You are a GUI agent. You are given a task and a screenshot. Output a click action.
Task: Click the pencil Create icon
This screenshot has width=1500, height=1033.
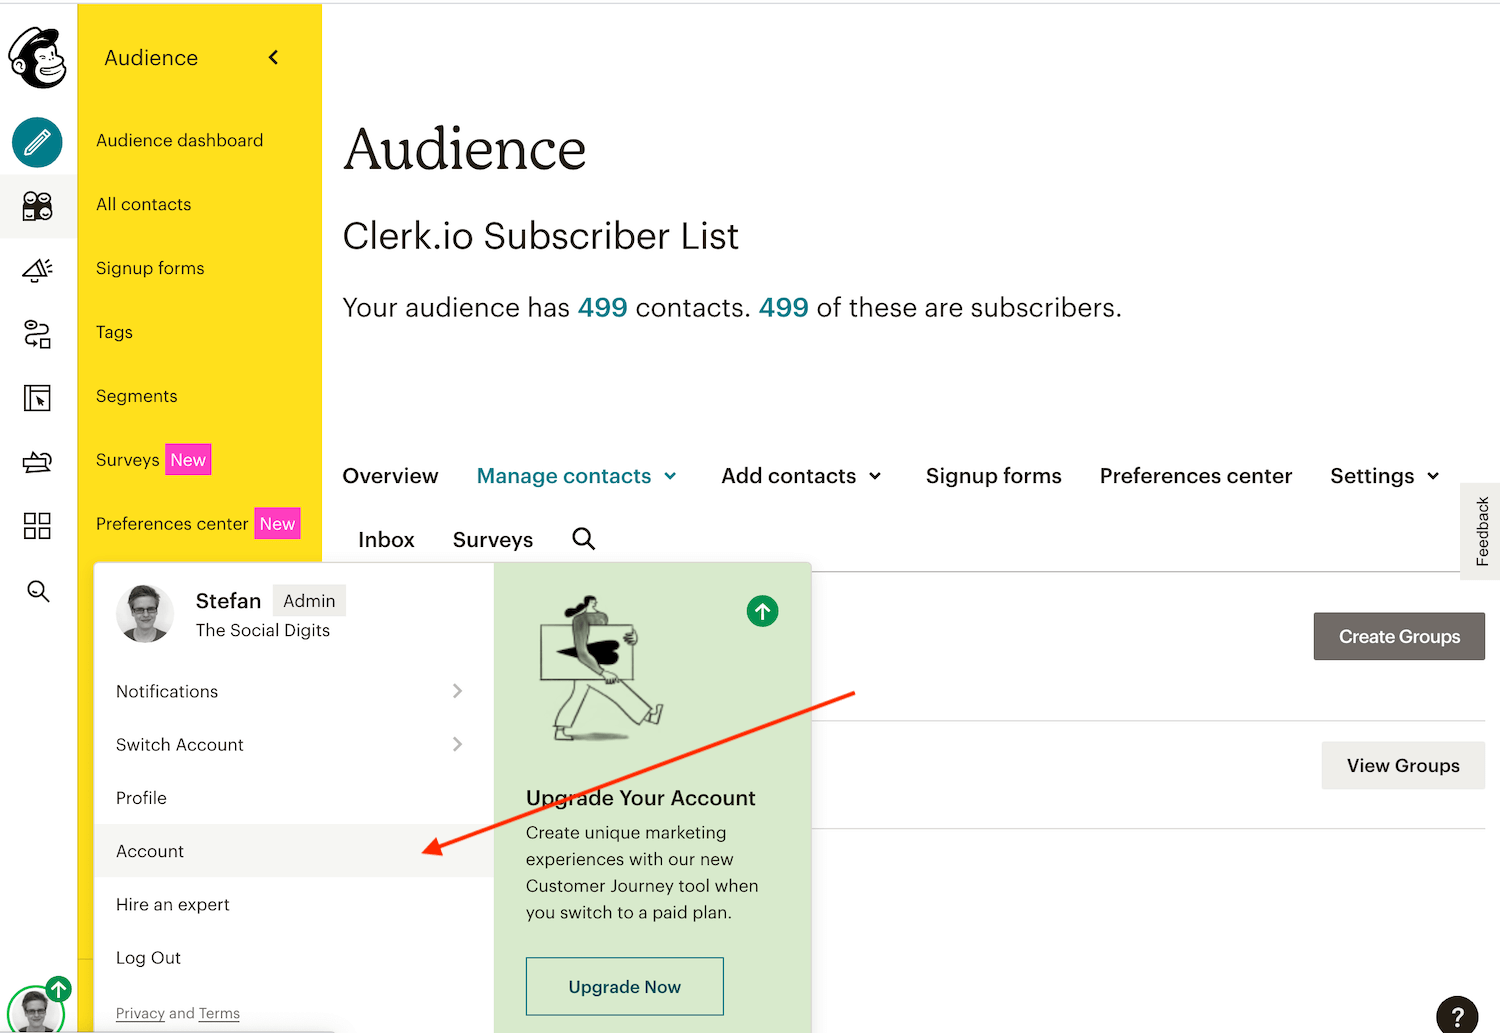click(37, 142)
